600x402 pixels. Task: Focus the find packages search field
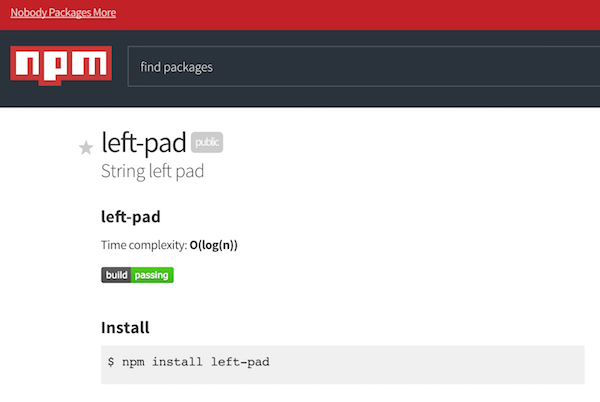(364, 67)
